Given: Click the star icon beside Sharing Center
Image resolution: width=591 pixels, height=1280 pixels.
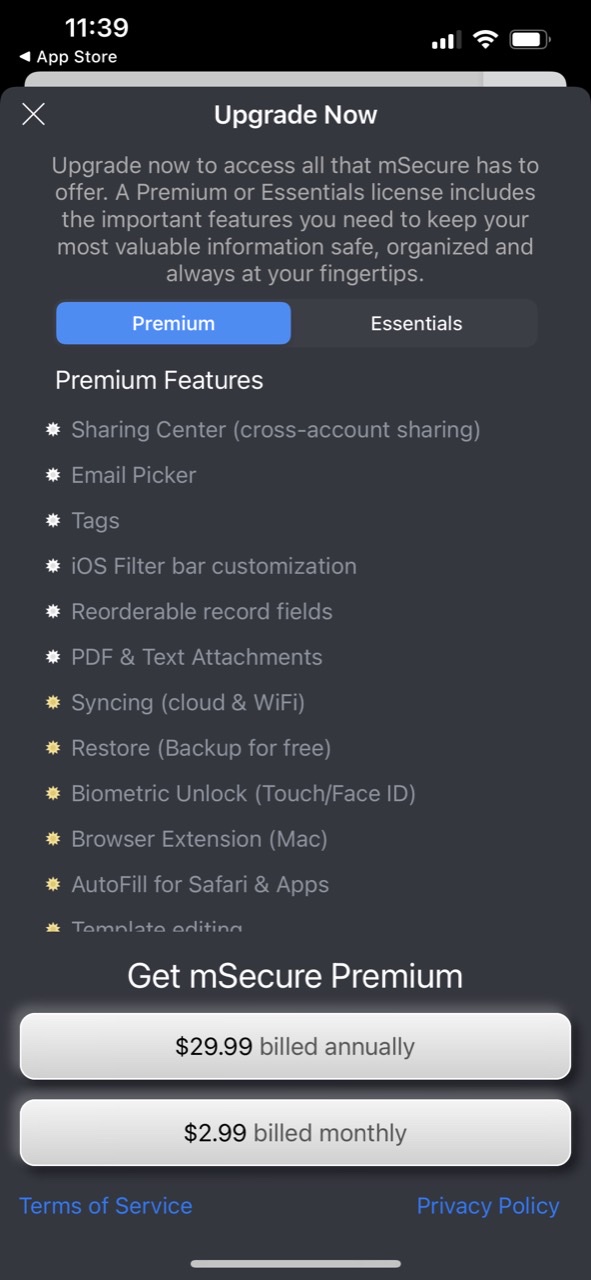Looking at the screenshot, I should click(x=53, y=429).
